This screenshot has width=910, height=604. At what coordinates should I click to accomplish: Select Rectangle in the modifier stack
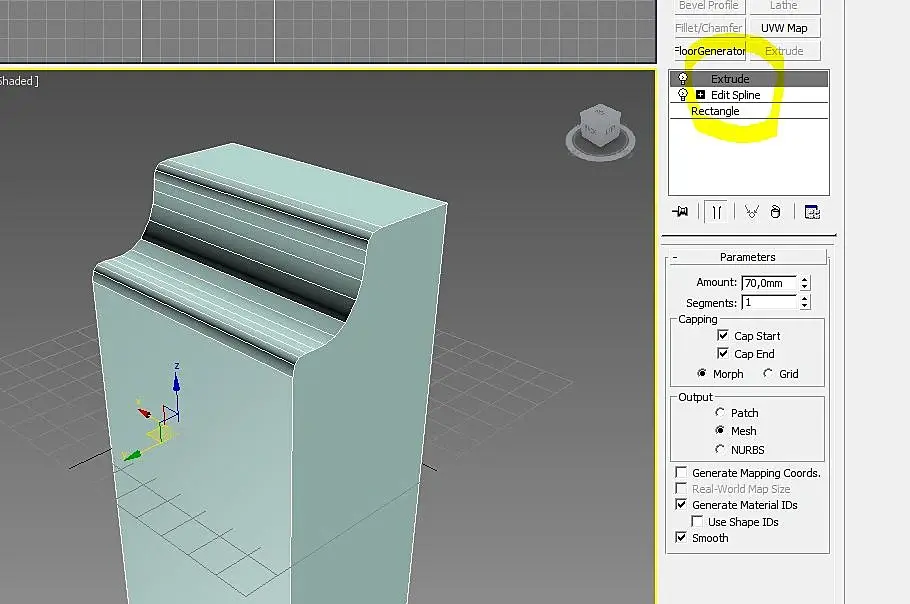pos(715,111)
